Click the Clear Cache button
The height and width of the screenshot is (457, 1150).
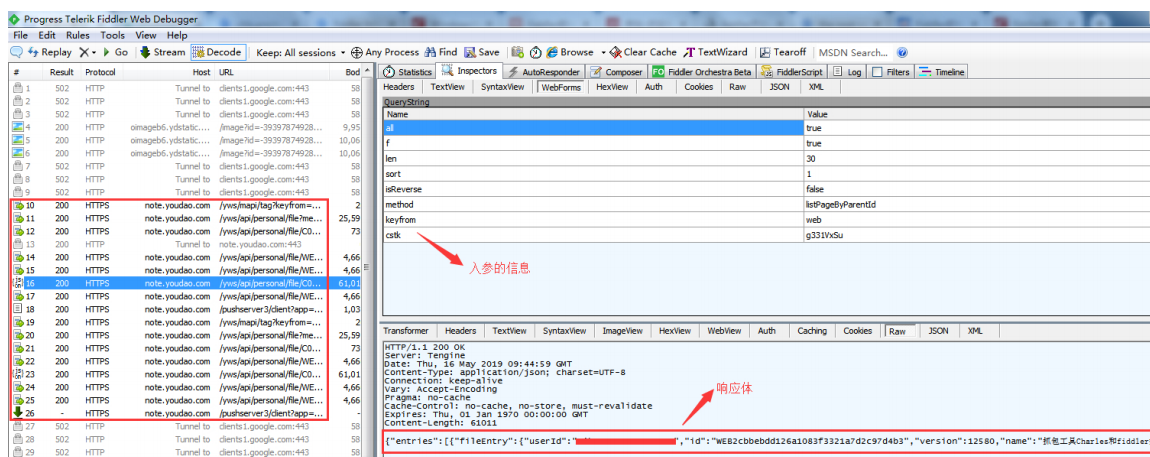[643, 52]
